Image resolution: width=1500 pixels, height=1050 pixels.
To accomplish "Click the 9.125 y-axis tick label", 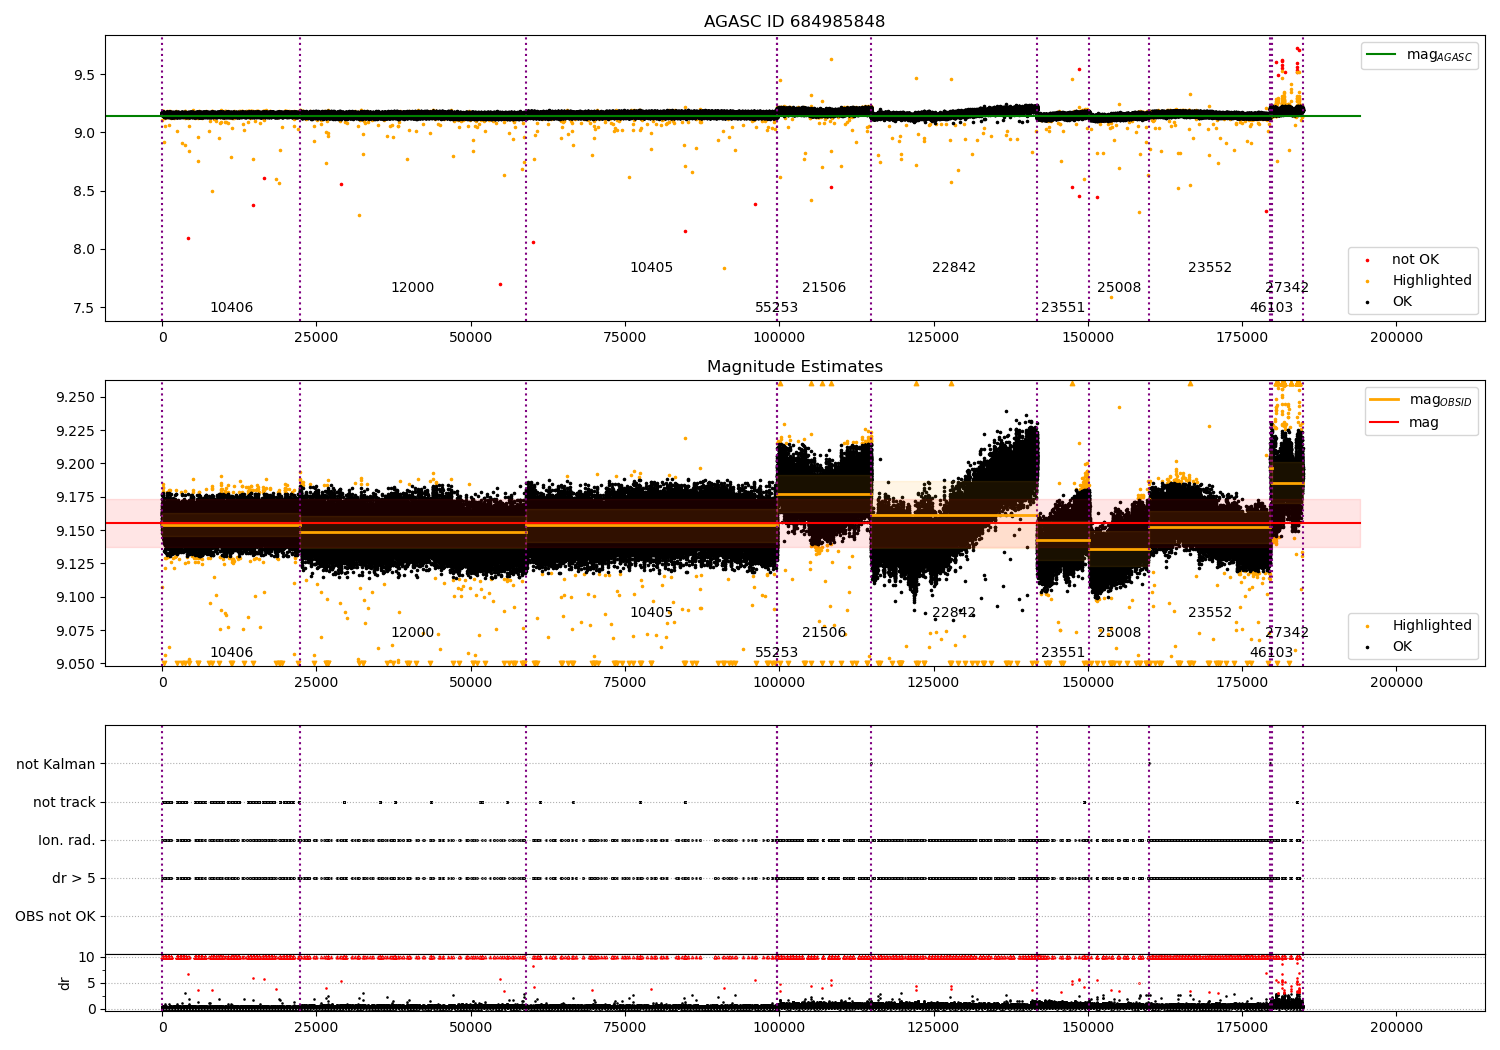I will pyautogui.click(x=76, y=564).
